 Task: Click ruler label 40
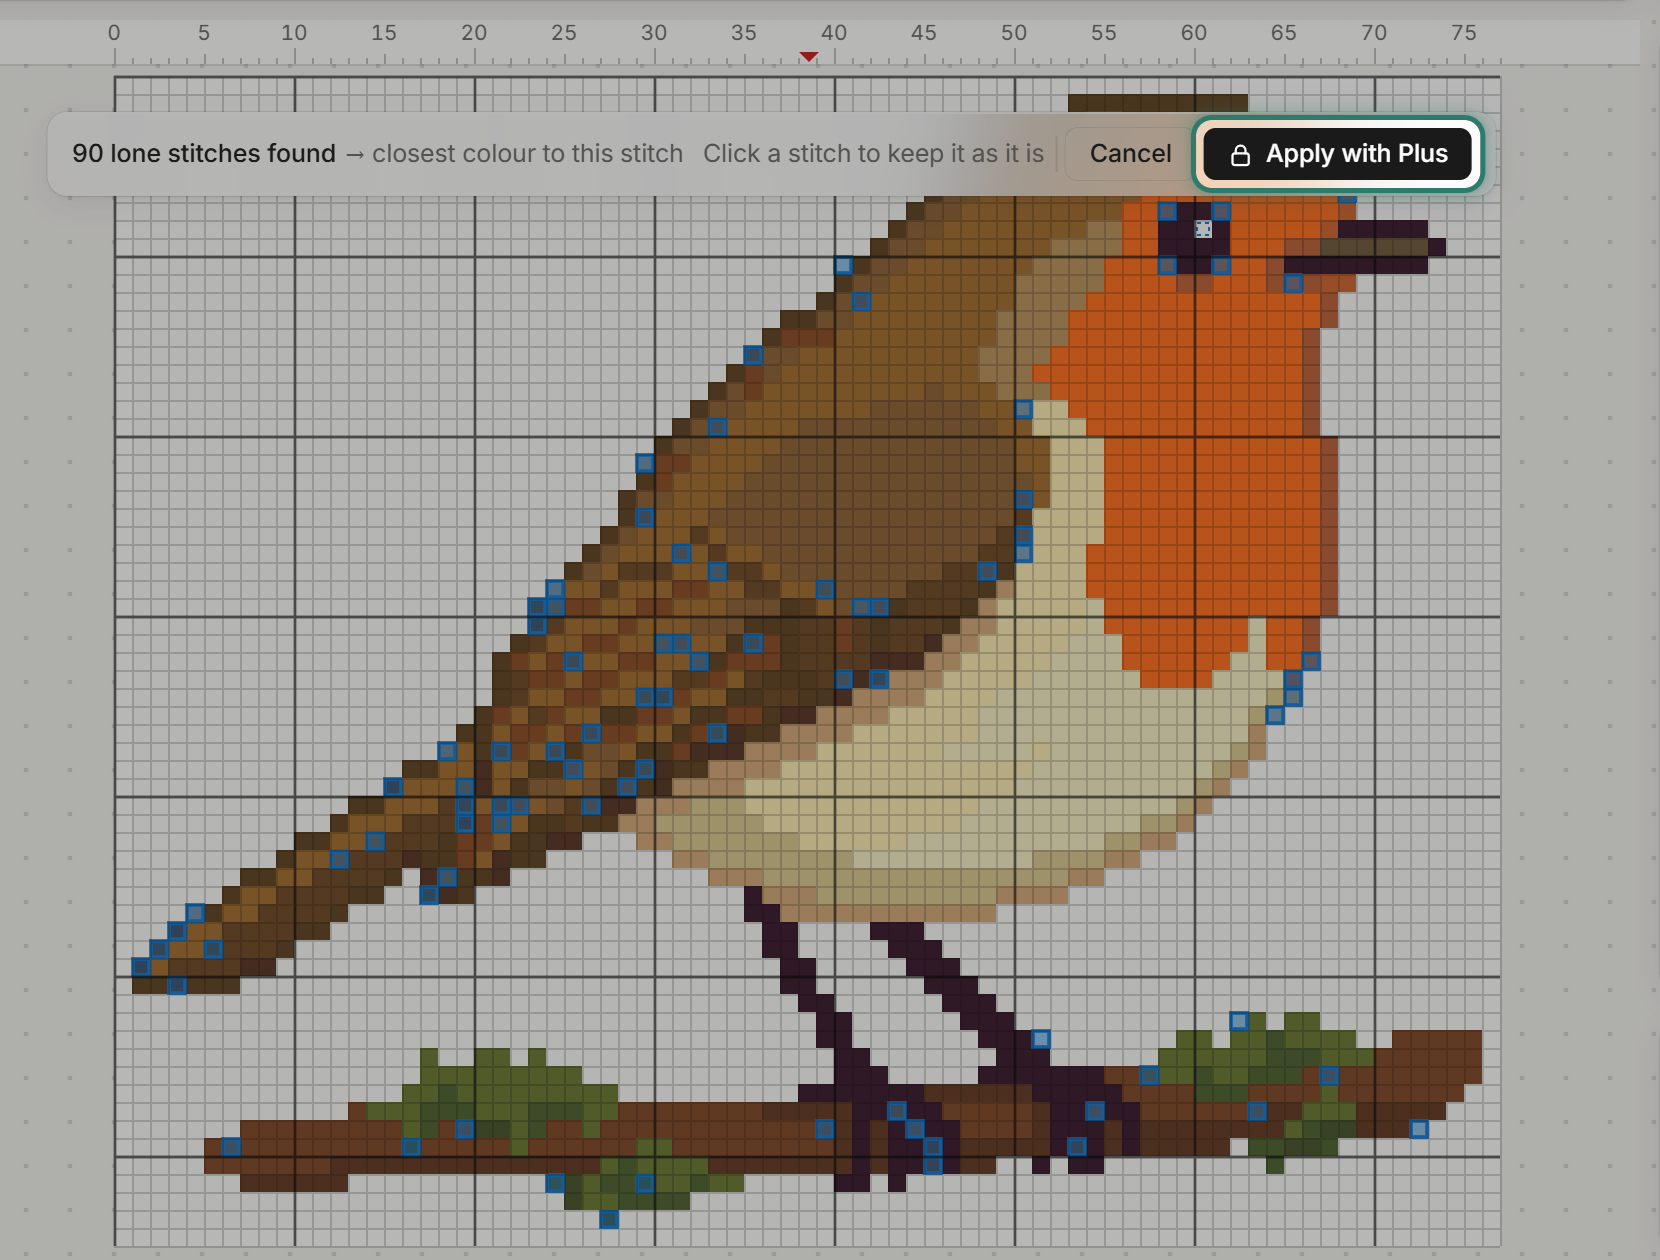[x=834, y=32]
